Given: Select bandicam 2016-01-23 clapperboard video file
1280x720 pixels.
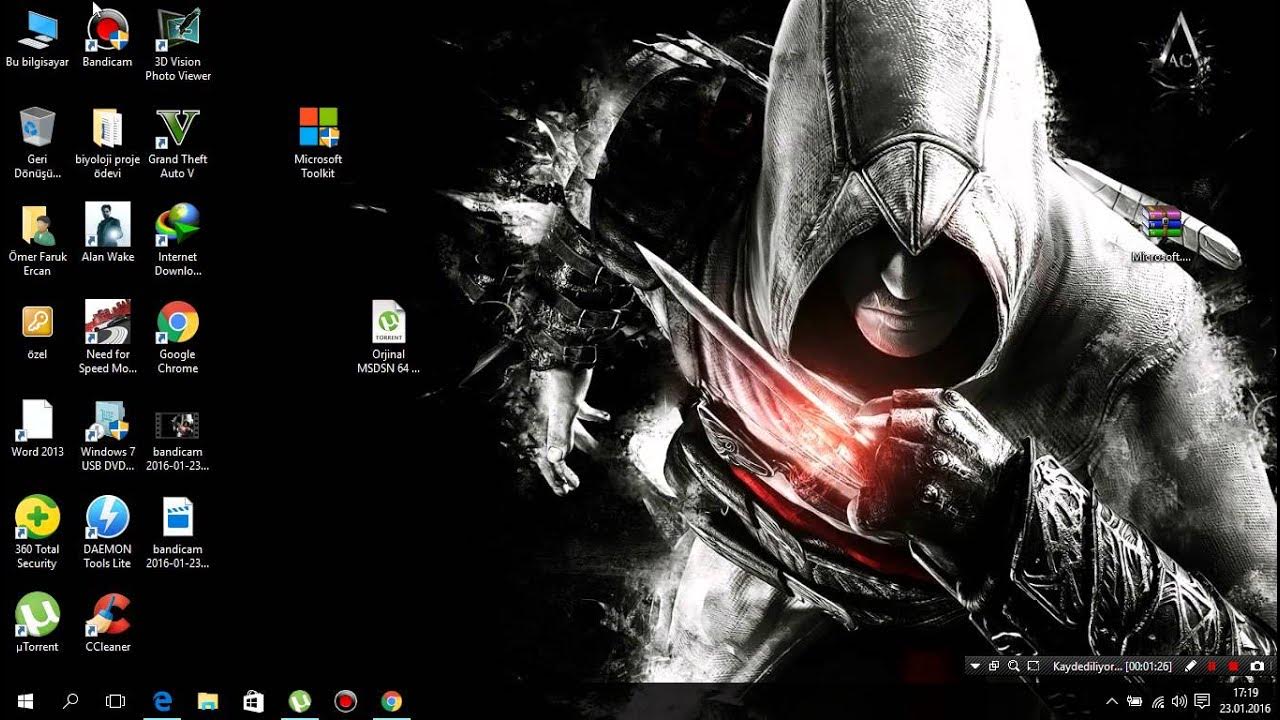Looking at the screenshot, I should (178, 533).
